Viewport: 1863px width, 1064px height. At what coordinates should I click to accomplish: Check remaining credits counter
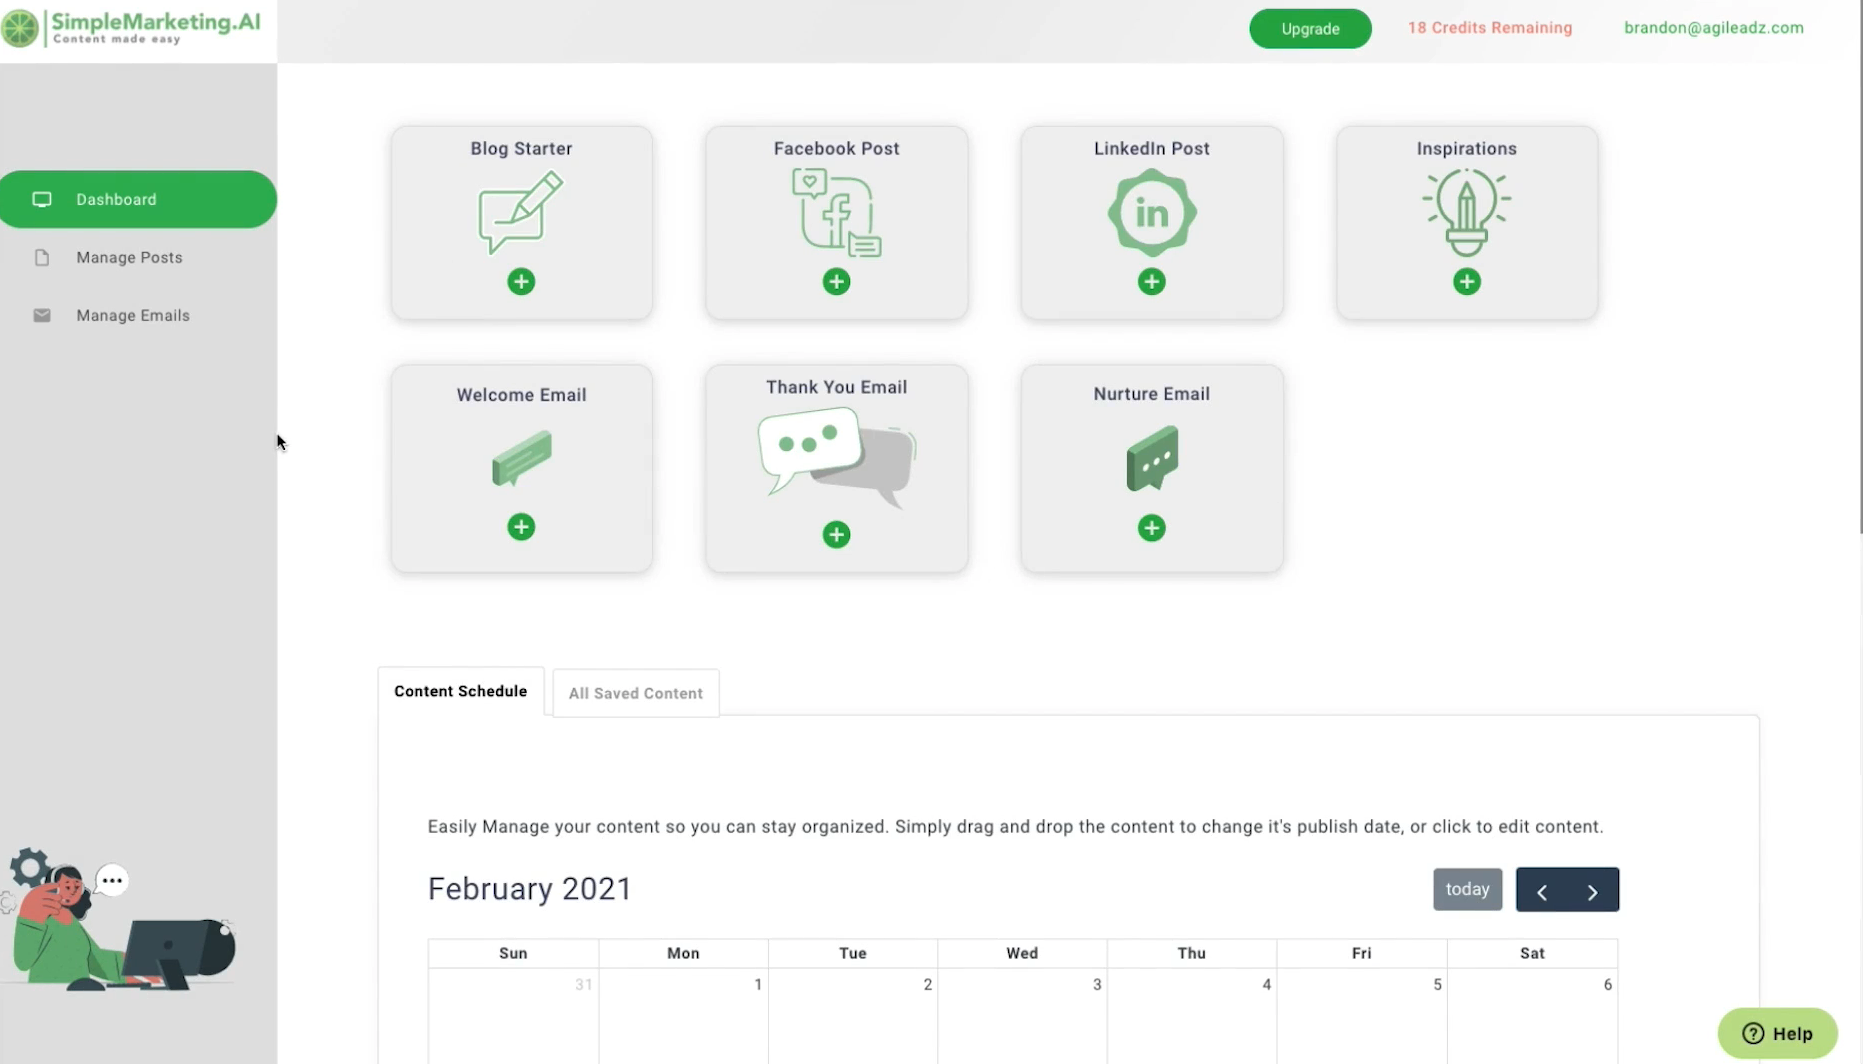(x=1489, y=27)
